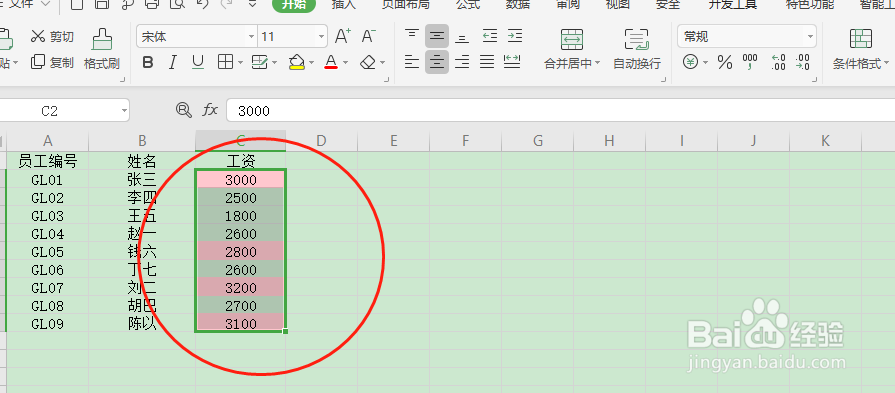Select cell with value 1800

[240, 216]
